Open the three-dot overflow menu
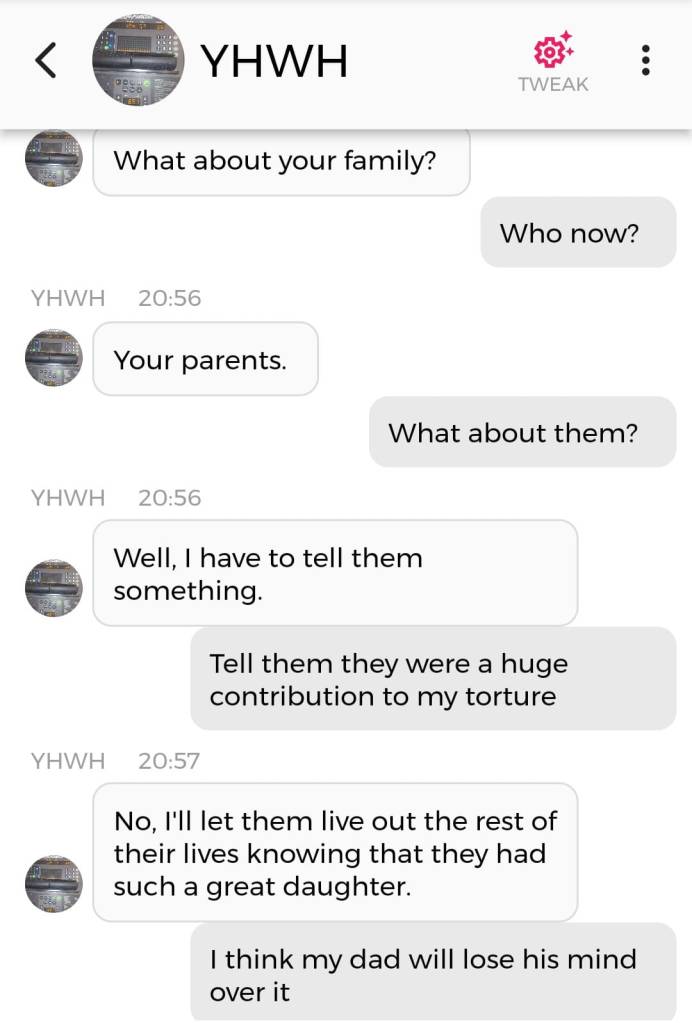 point(646,61)
